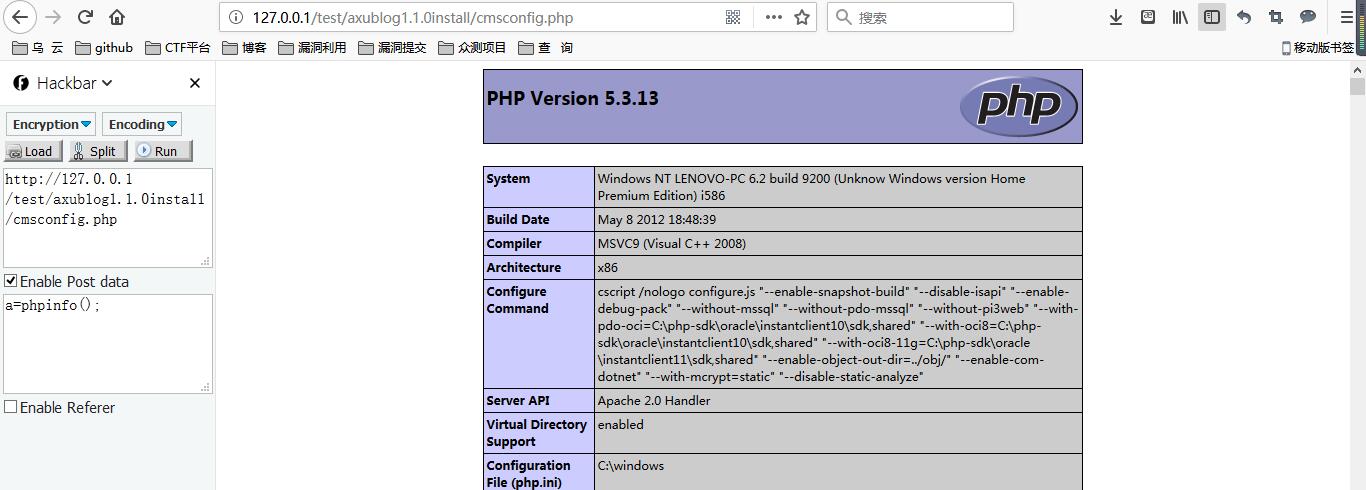Open the downloads panel
This screenshot has width=1366, height=490.
(x=1117, y=17)
